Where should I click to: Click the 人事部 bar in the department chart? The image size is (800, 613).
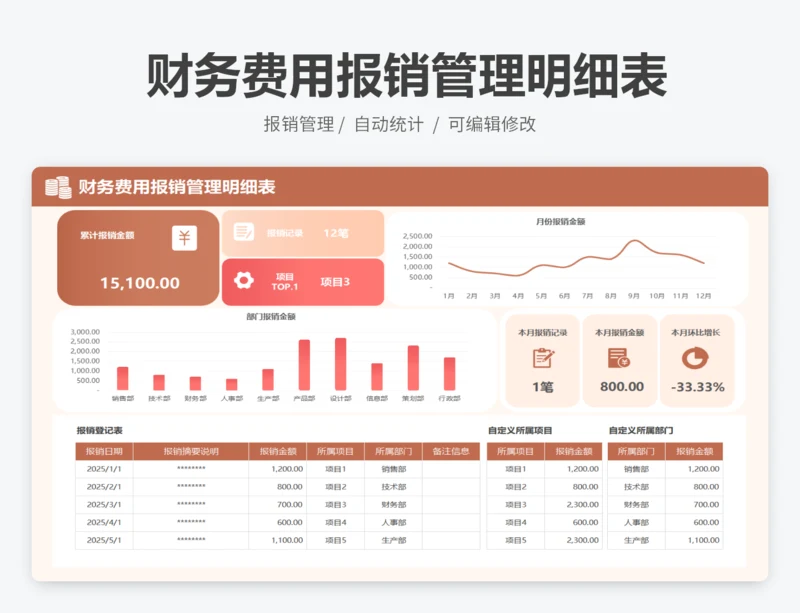232,385
